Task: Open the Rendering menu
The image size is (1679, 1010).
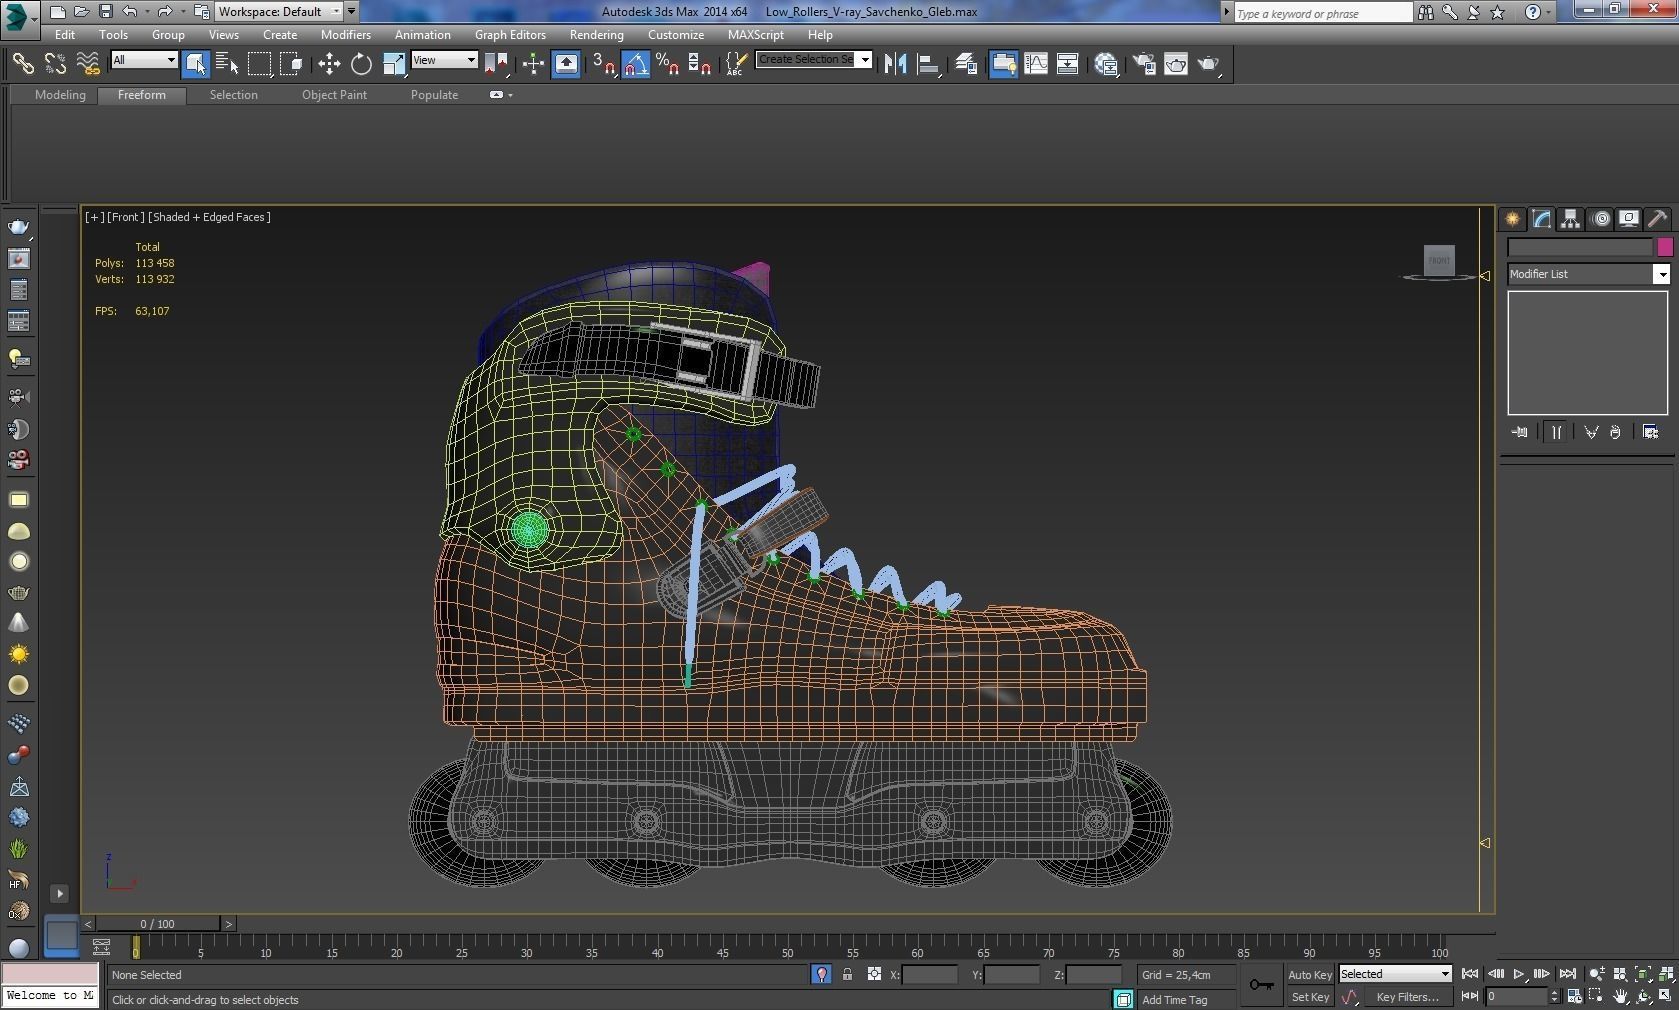Action: [x=596, y=35]
